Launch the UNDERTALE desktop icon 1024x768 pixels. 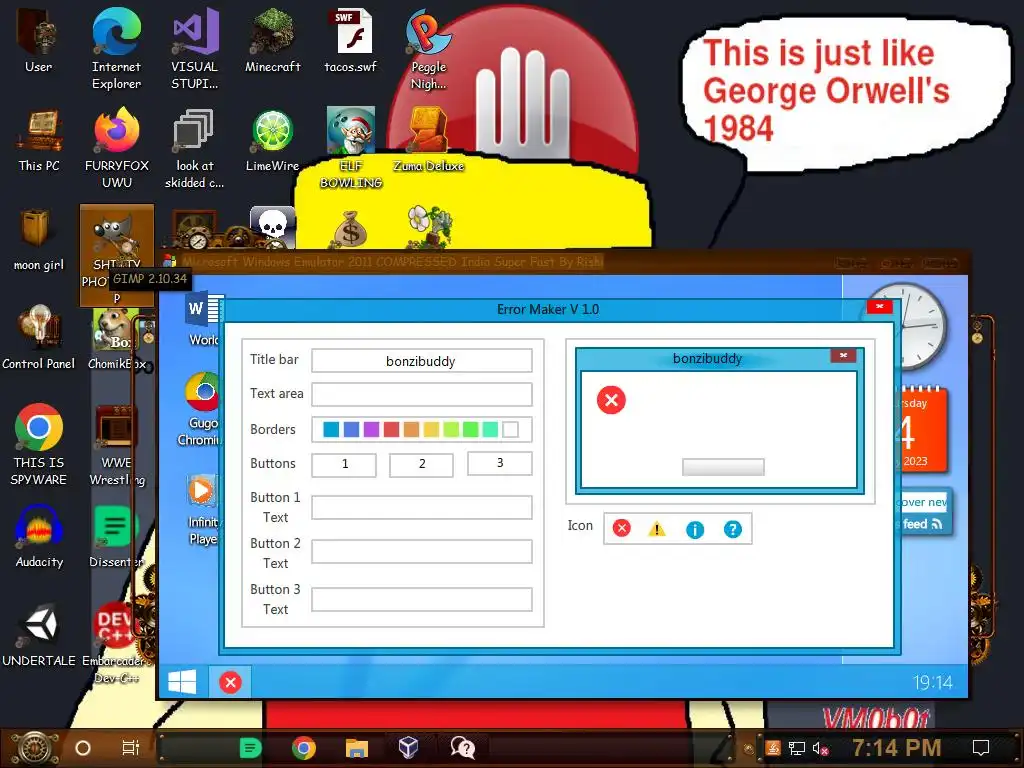pyautogui.click(x=39, y=635)
